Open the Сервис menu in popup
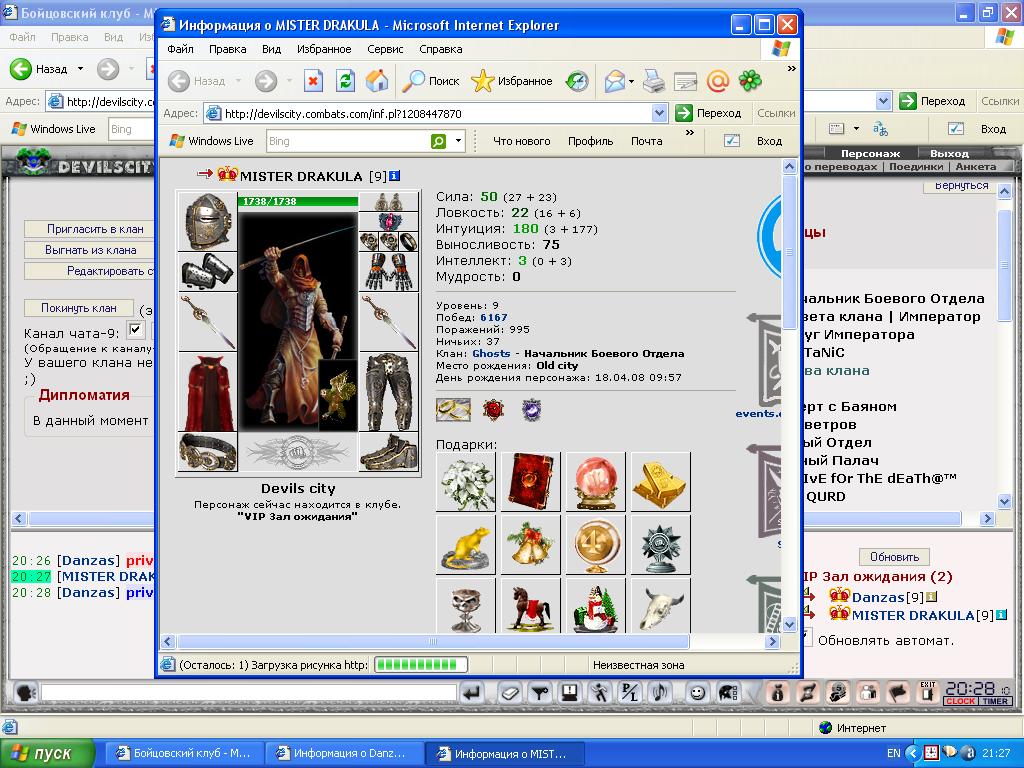 [385, 49]
